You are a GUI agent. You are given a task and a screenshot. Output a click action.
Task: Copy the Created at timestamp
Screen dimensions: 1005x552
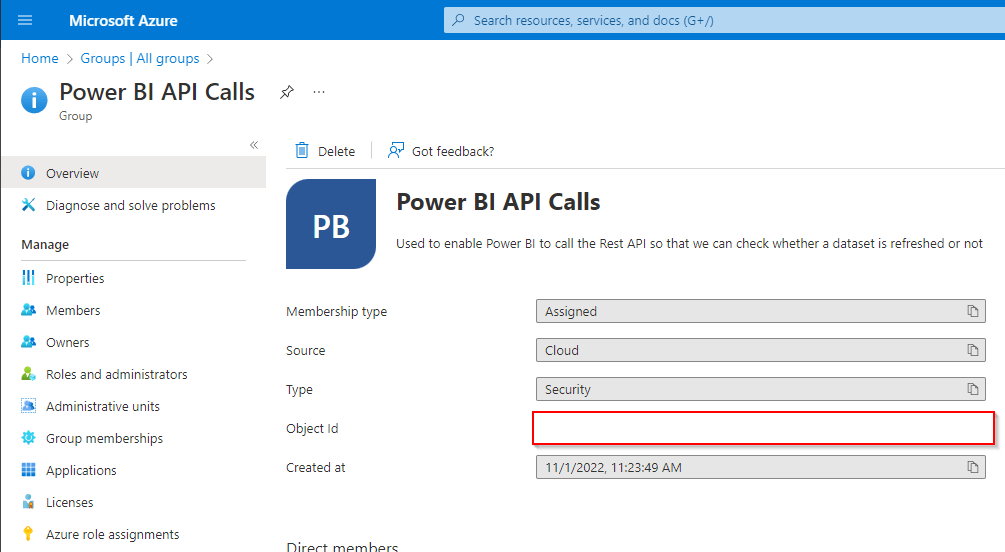[x=972, y=467]
